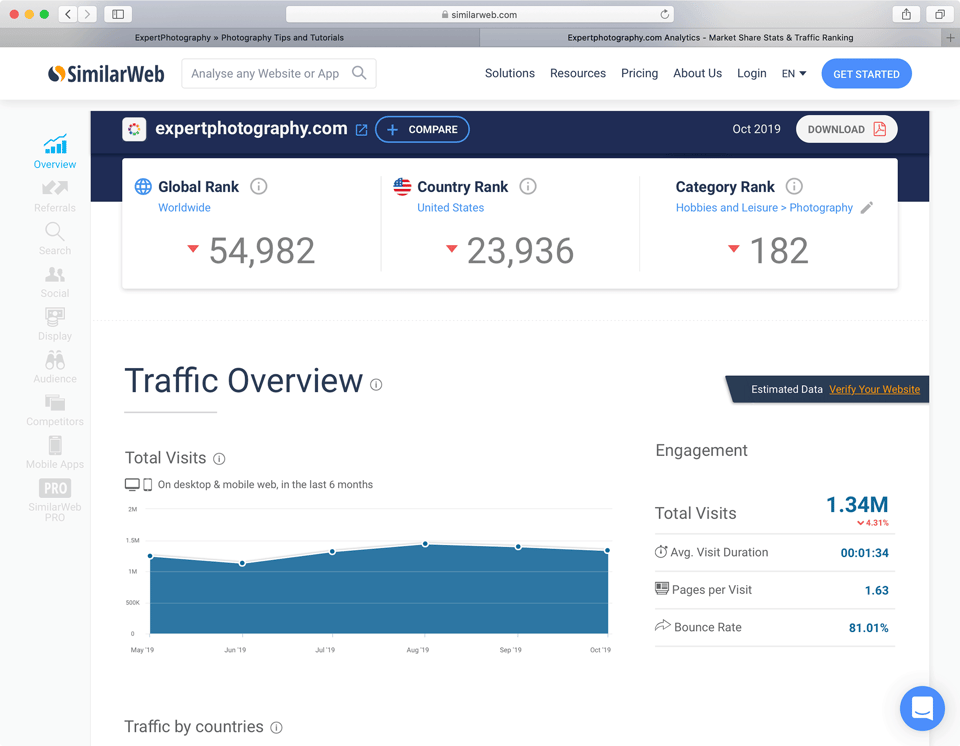This screenshot has height=746, width=960.
Task: Open SimilarWeb PRO from the sidebar
Action: click(54, 500)
